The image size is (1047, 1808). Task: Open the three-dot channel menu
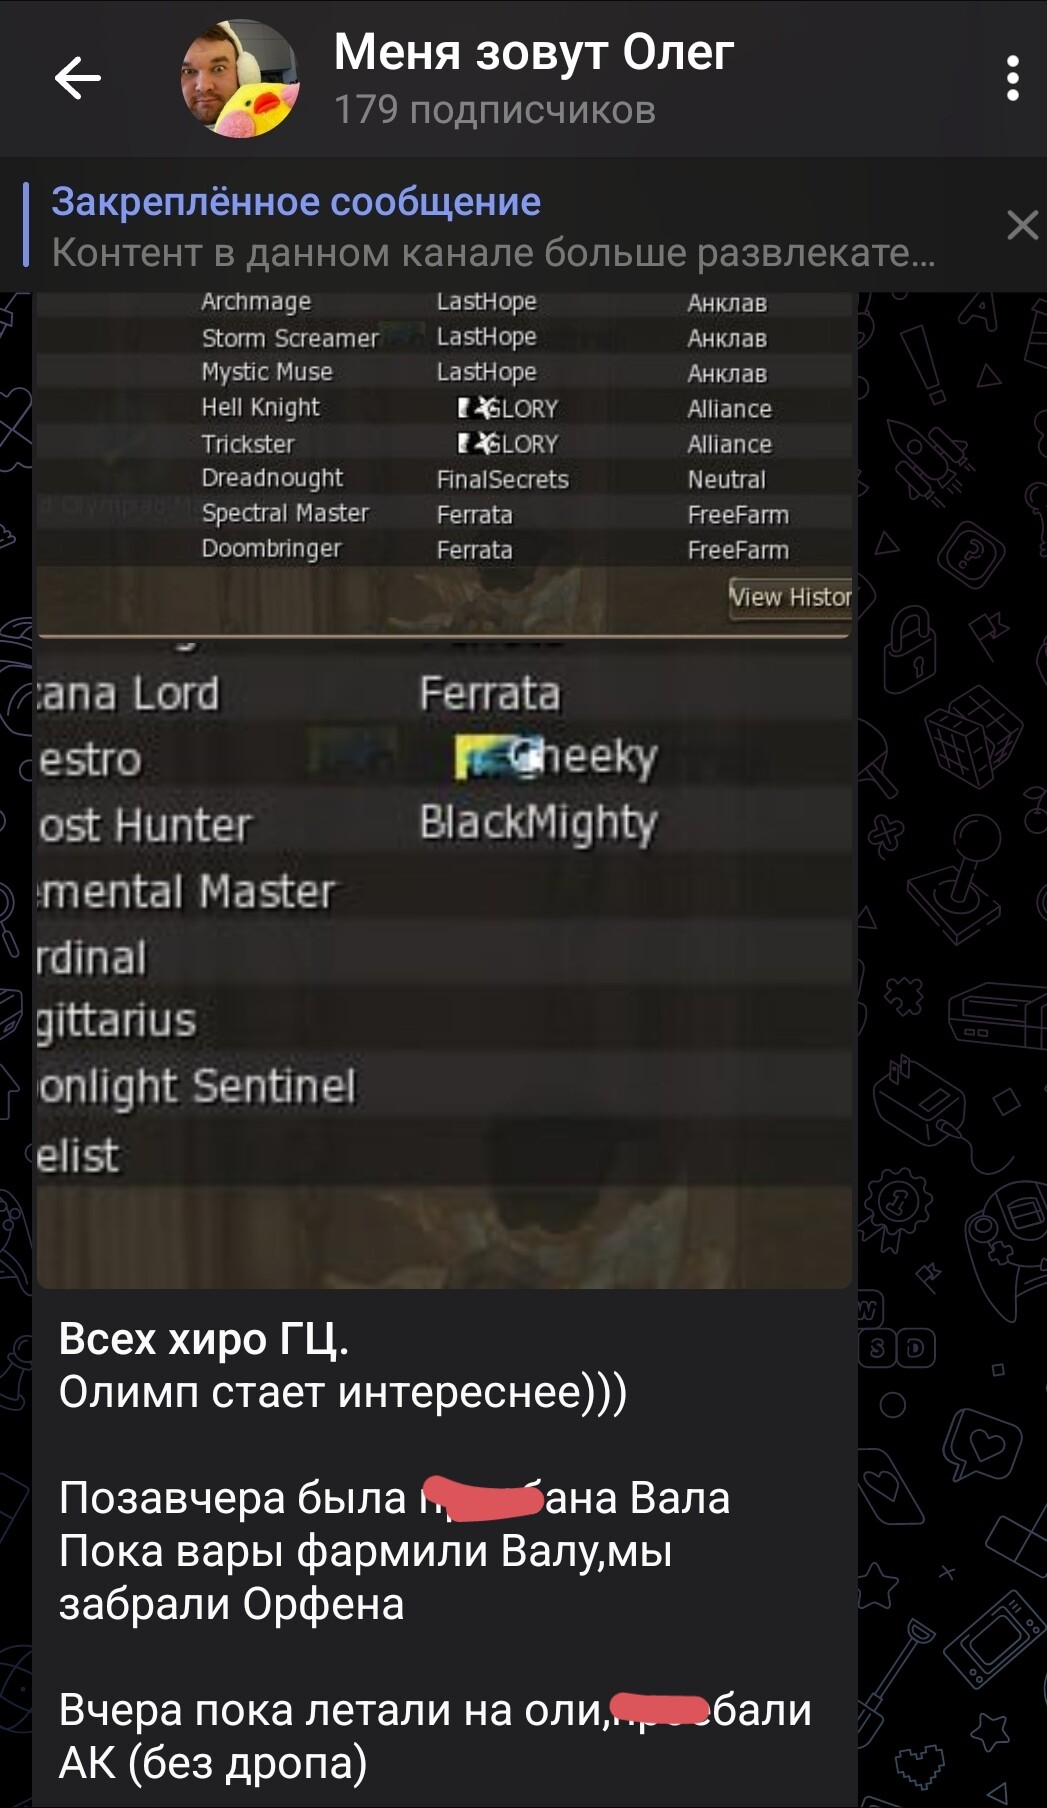1012,78
